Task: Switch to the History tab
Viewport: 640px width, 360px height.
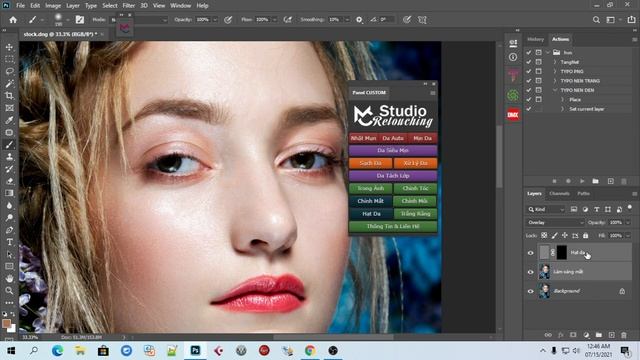Action: click(536, 39)
